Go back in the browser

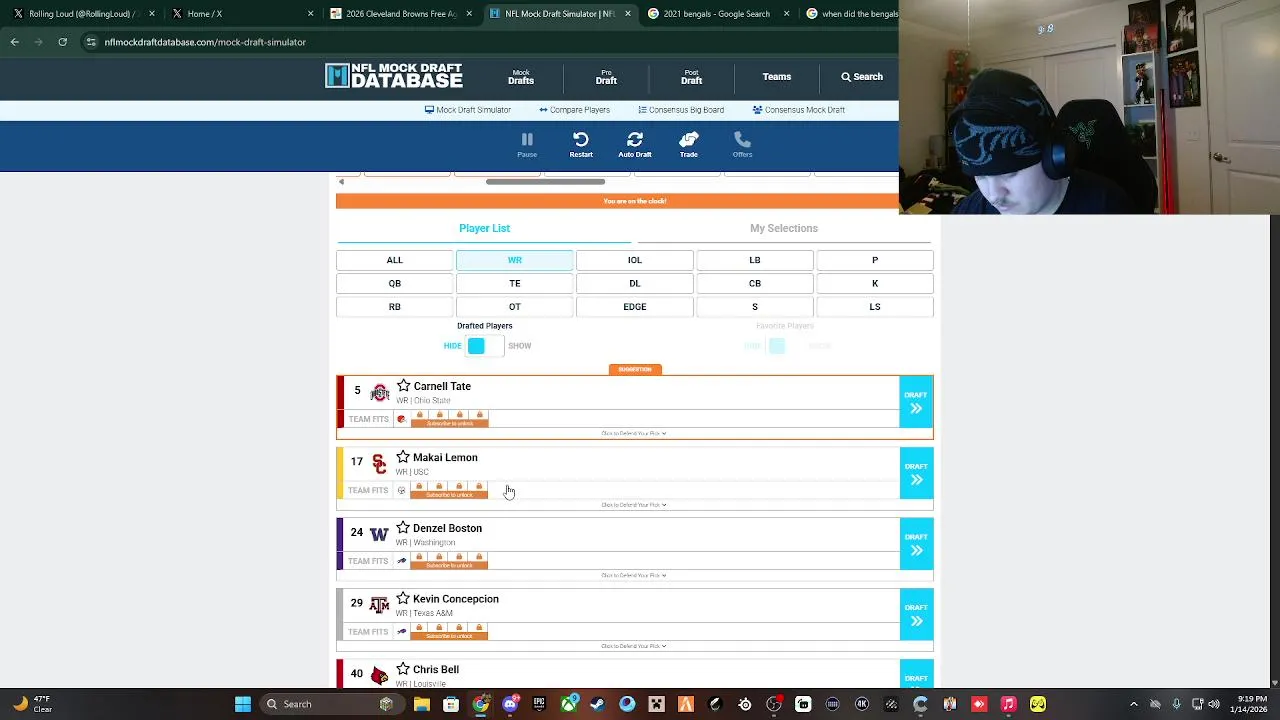(x=15, y=42)
